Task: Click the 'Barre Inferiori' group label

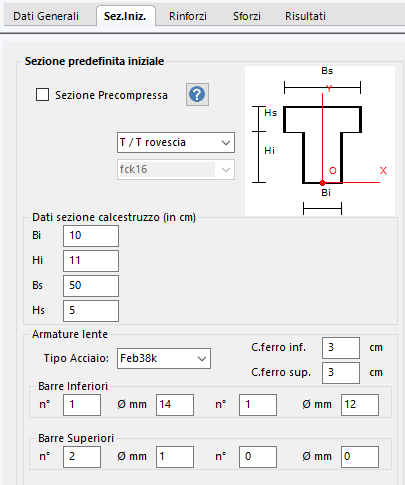Action: [73, 386]
